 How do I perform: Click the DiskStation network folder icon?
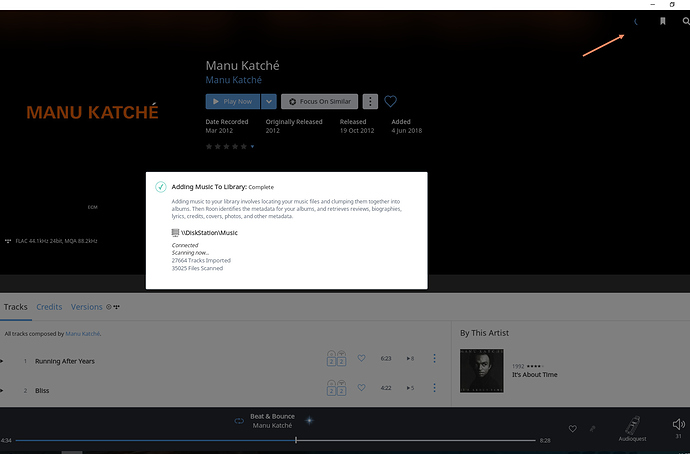pyautogui.click(x=175, y=233)
